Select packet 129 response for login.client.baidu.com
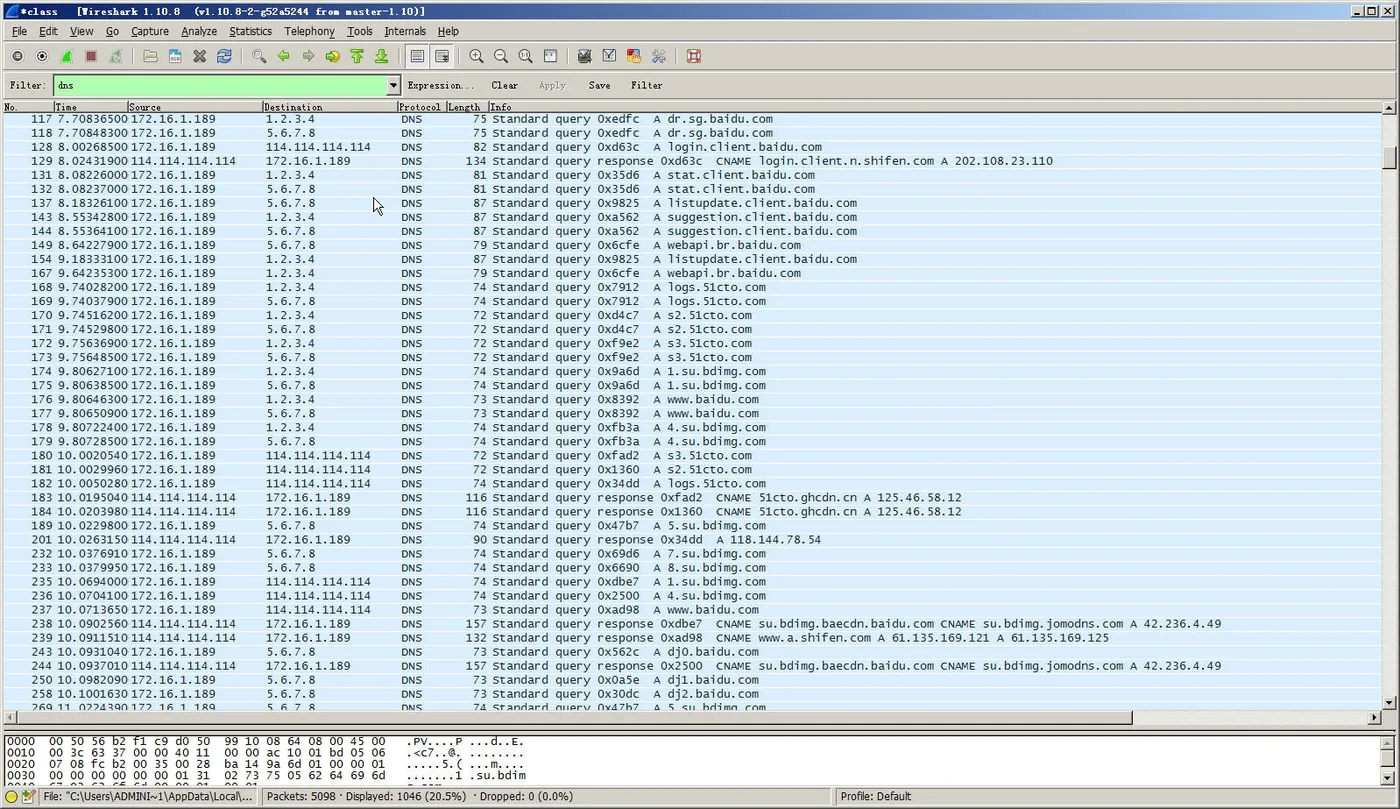Image resolution: width=1400 pixels, height=809 pixels. (x=692, y=161)
